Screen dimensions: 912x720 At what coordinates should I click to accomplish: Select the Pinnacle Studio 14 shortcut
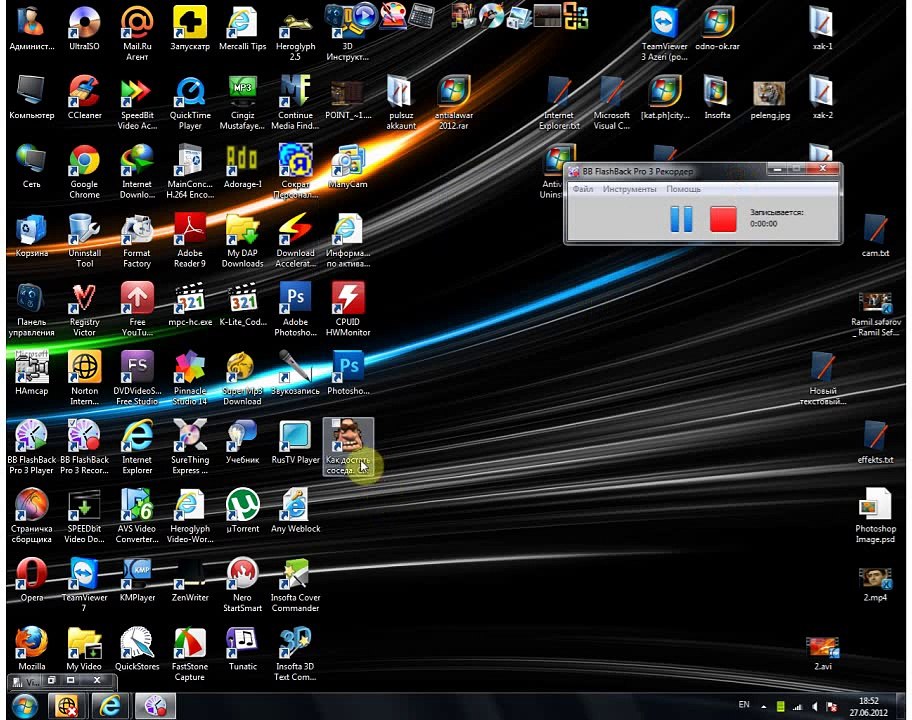190,378
